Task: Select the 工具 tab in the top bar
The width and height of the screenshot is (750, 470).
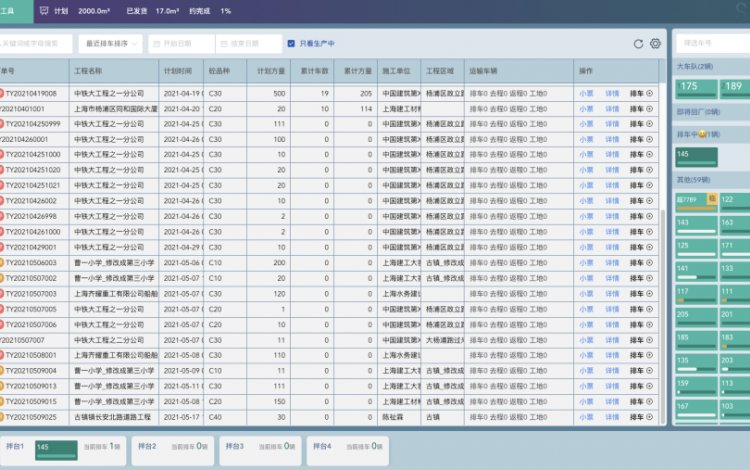Action: point(16,11)
